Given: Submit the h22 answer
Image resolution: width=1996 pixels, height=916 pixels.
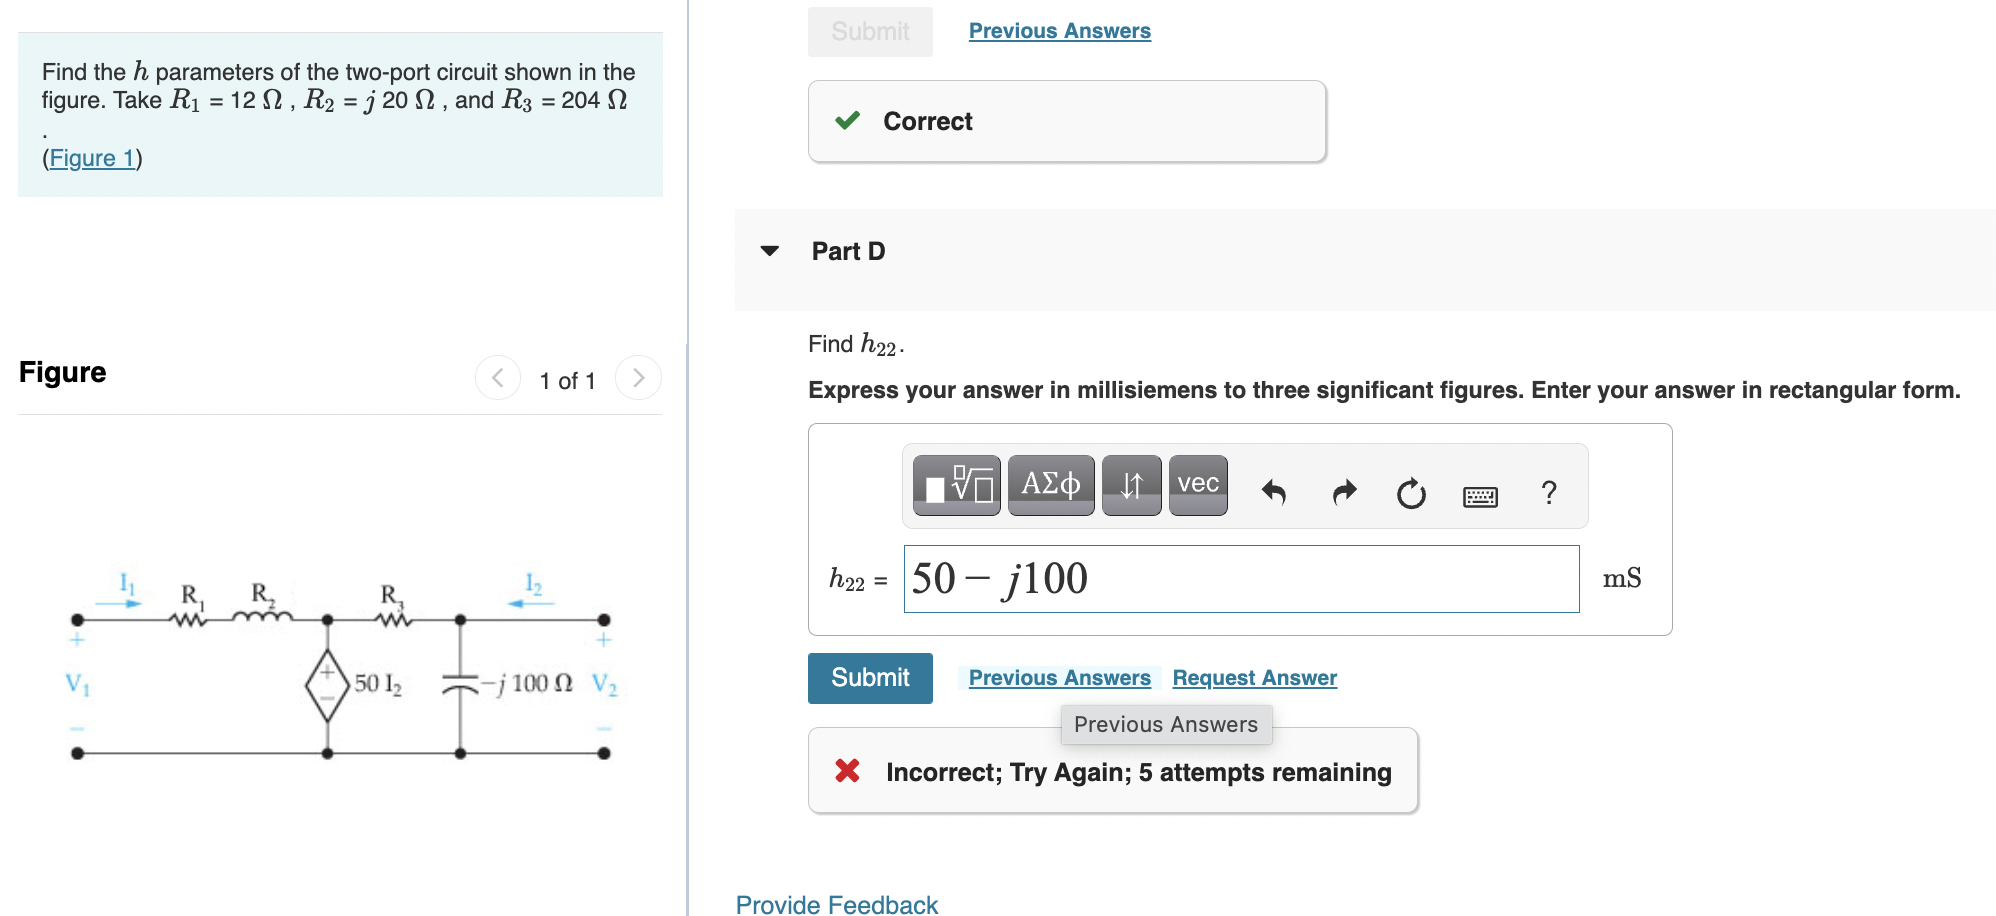Looking at the screenshot, I should [869, 678].
